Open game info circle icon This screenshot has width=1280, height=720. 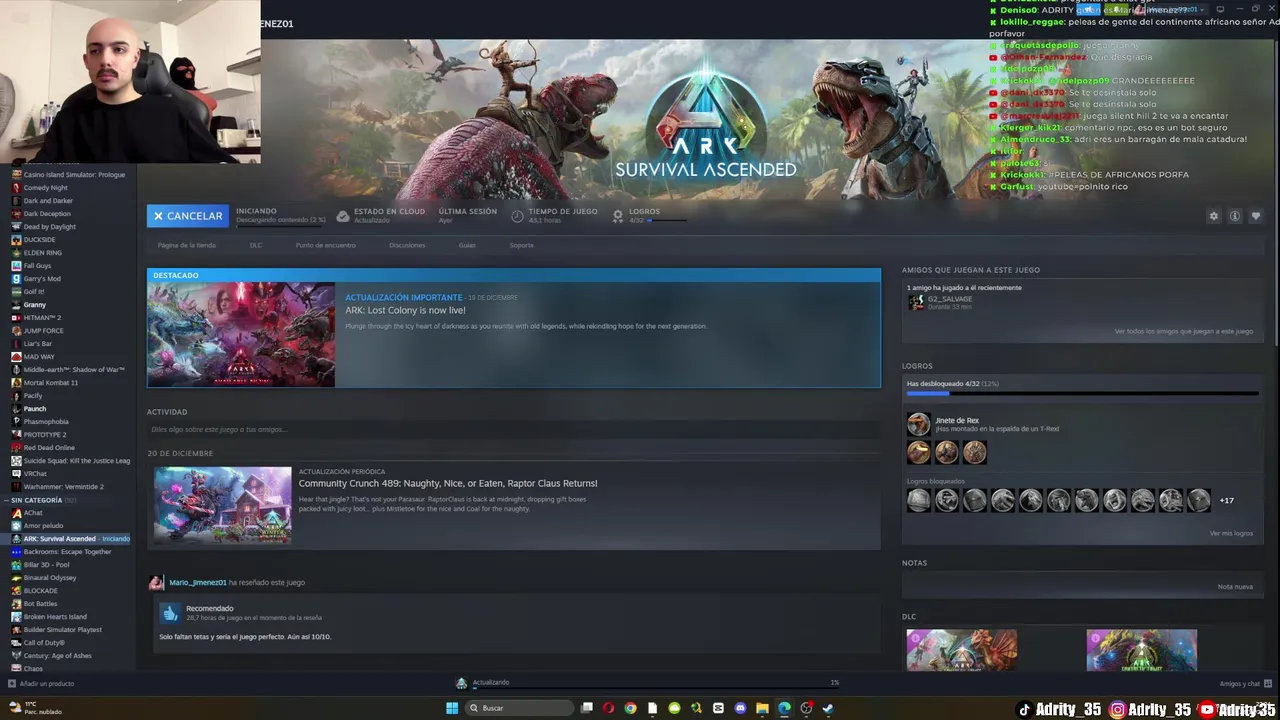[1235, 216]
